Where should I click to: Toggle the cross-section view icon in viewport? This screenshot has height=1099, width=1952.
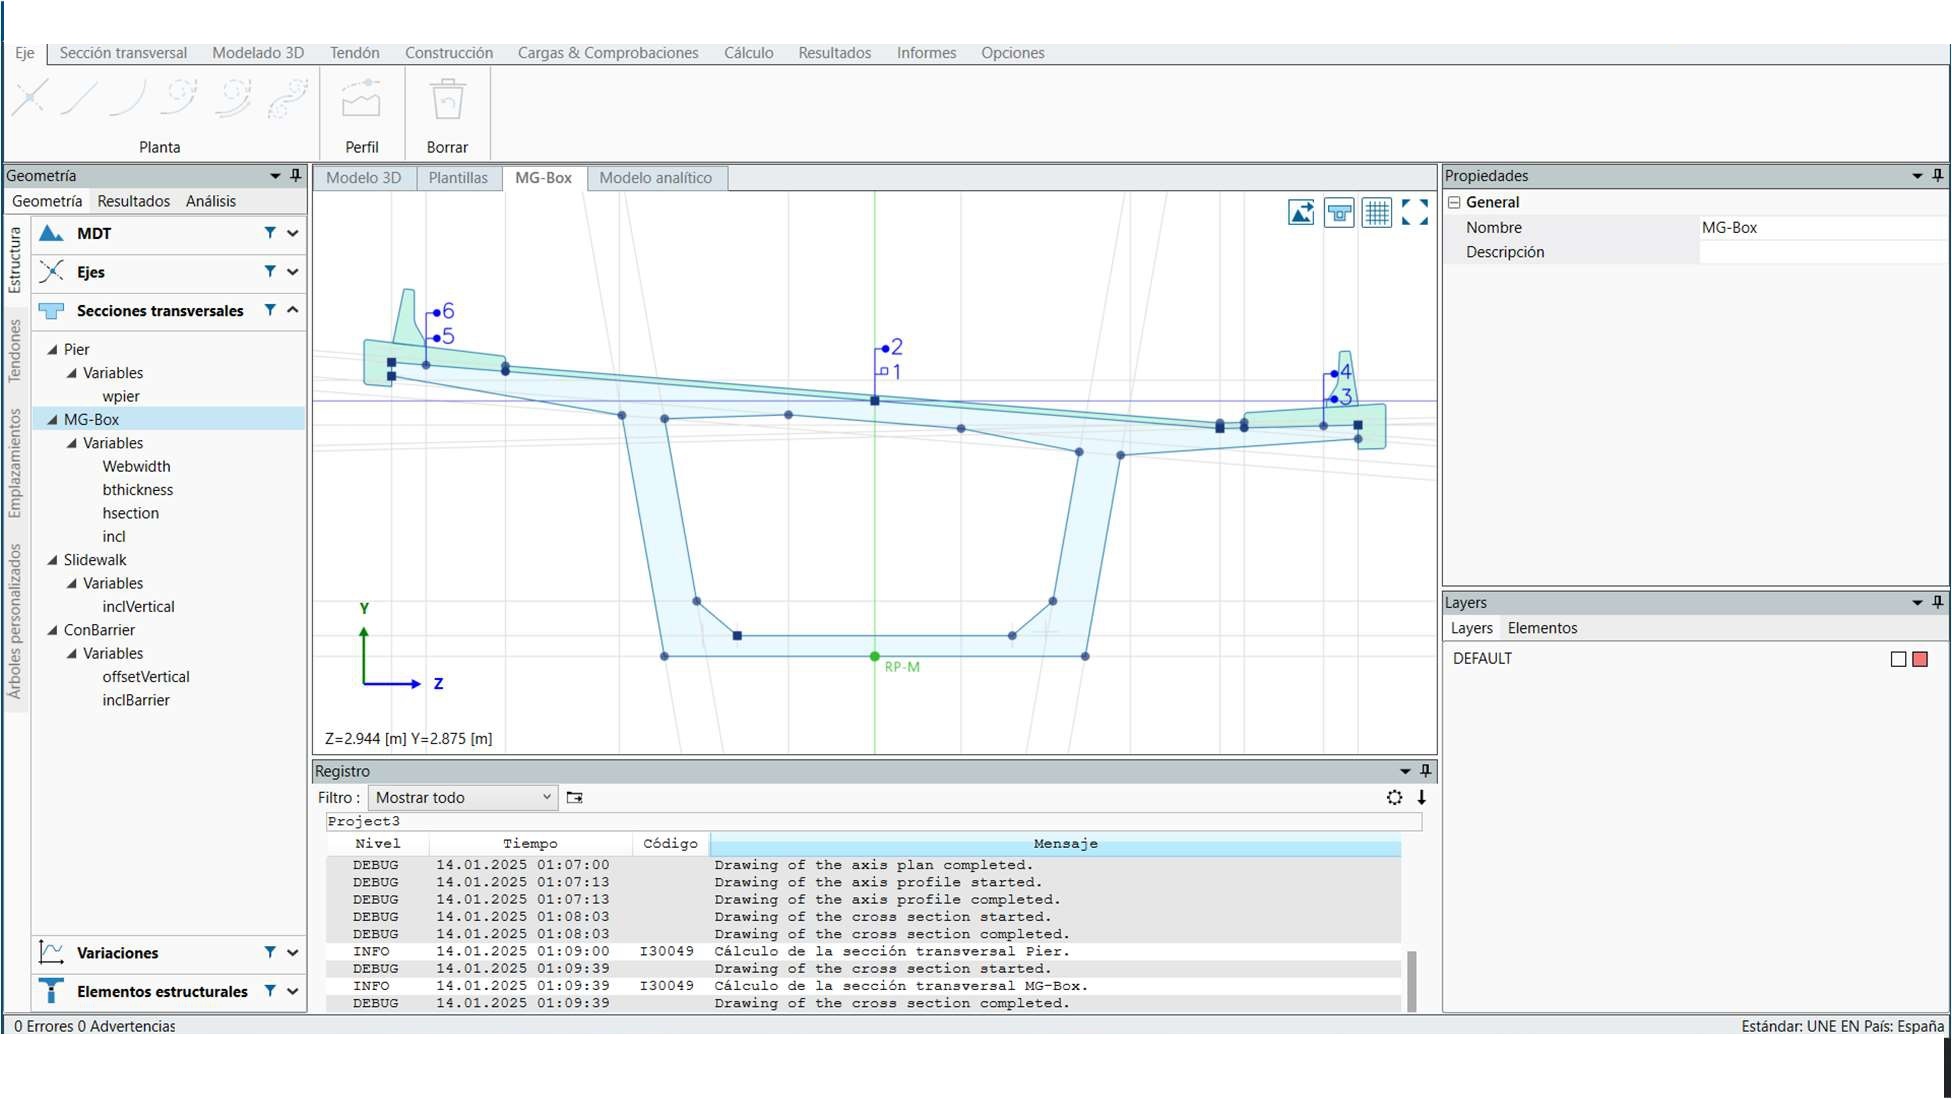tap(1339, 212)
